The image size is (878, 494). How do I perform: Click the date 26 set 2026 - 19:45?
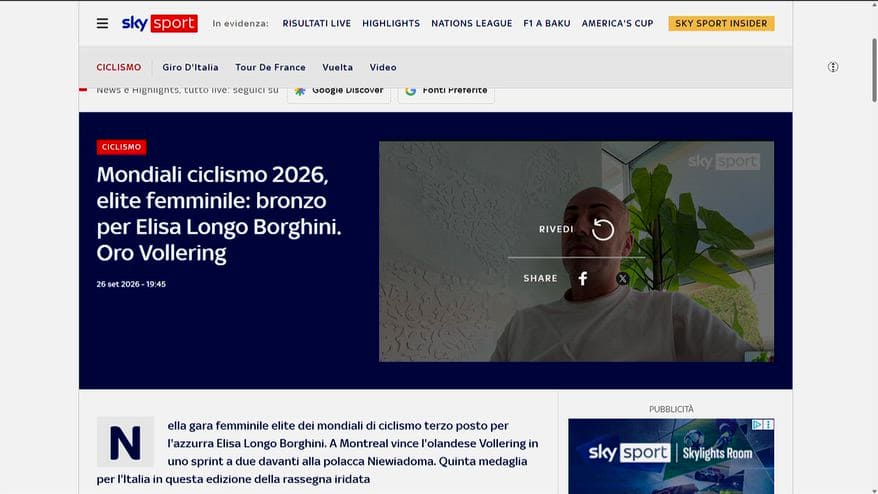point(131,284)
